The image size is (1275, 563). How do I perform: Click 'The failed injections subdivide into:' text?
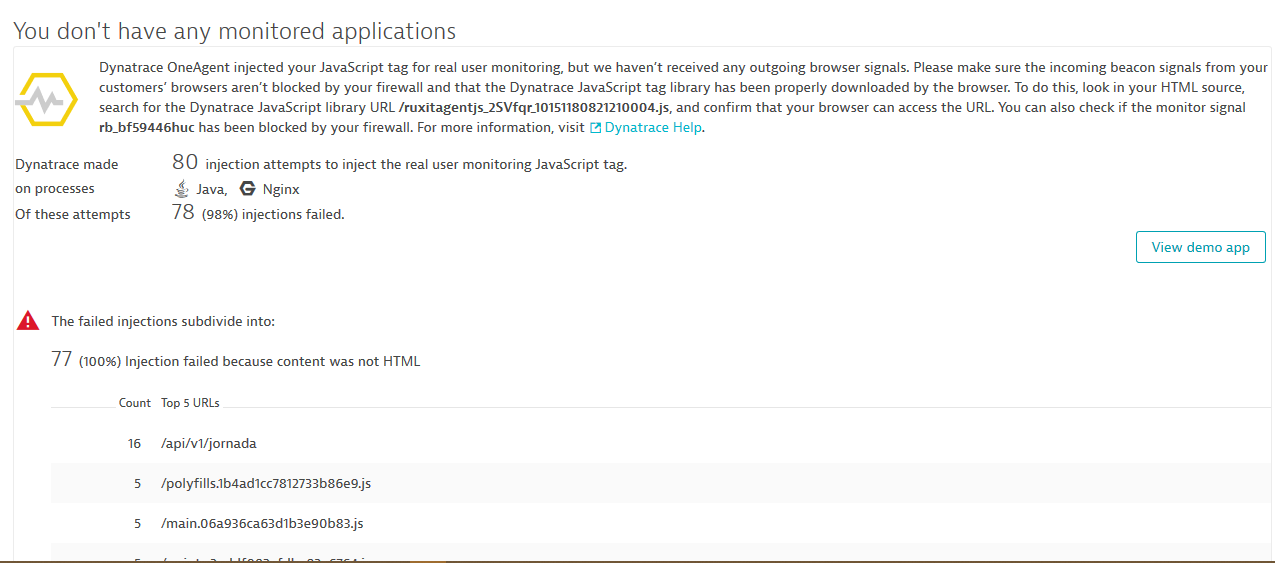pos(163,321)
